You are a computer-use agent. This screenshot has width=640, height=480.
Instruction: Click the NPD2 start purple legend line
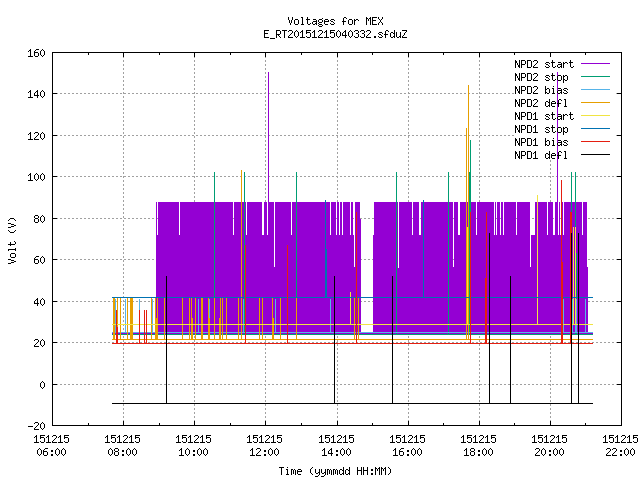[595, 64]
